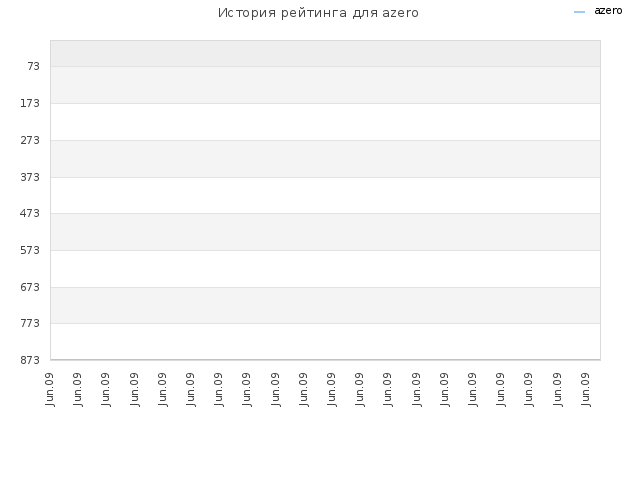Click the chart title История рейтинга для azero
Image resolution: width=640 pixels, height=480 pixels.
point(318,13)
